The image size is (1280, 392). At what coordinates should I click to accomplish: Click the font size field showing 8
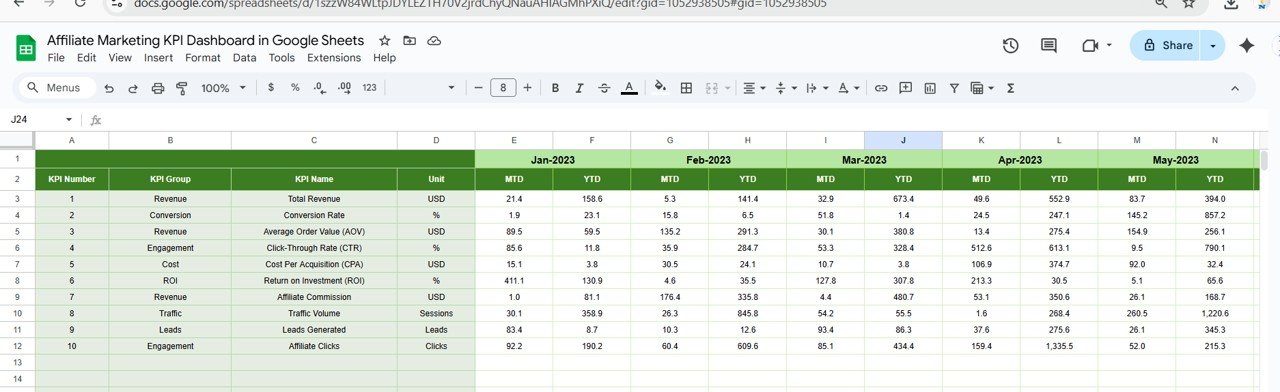pos(502,88)
